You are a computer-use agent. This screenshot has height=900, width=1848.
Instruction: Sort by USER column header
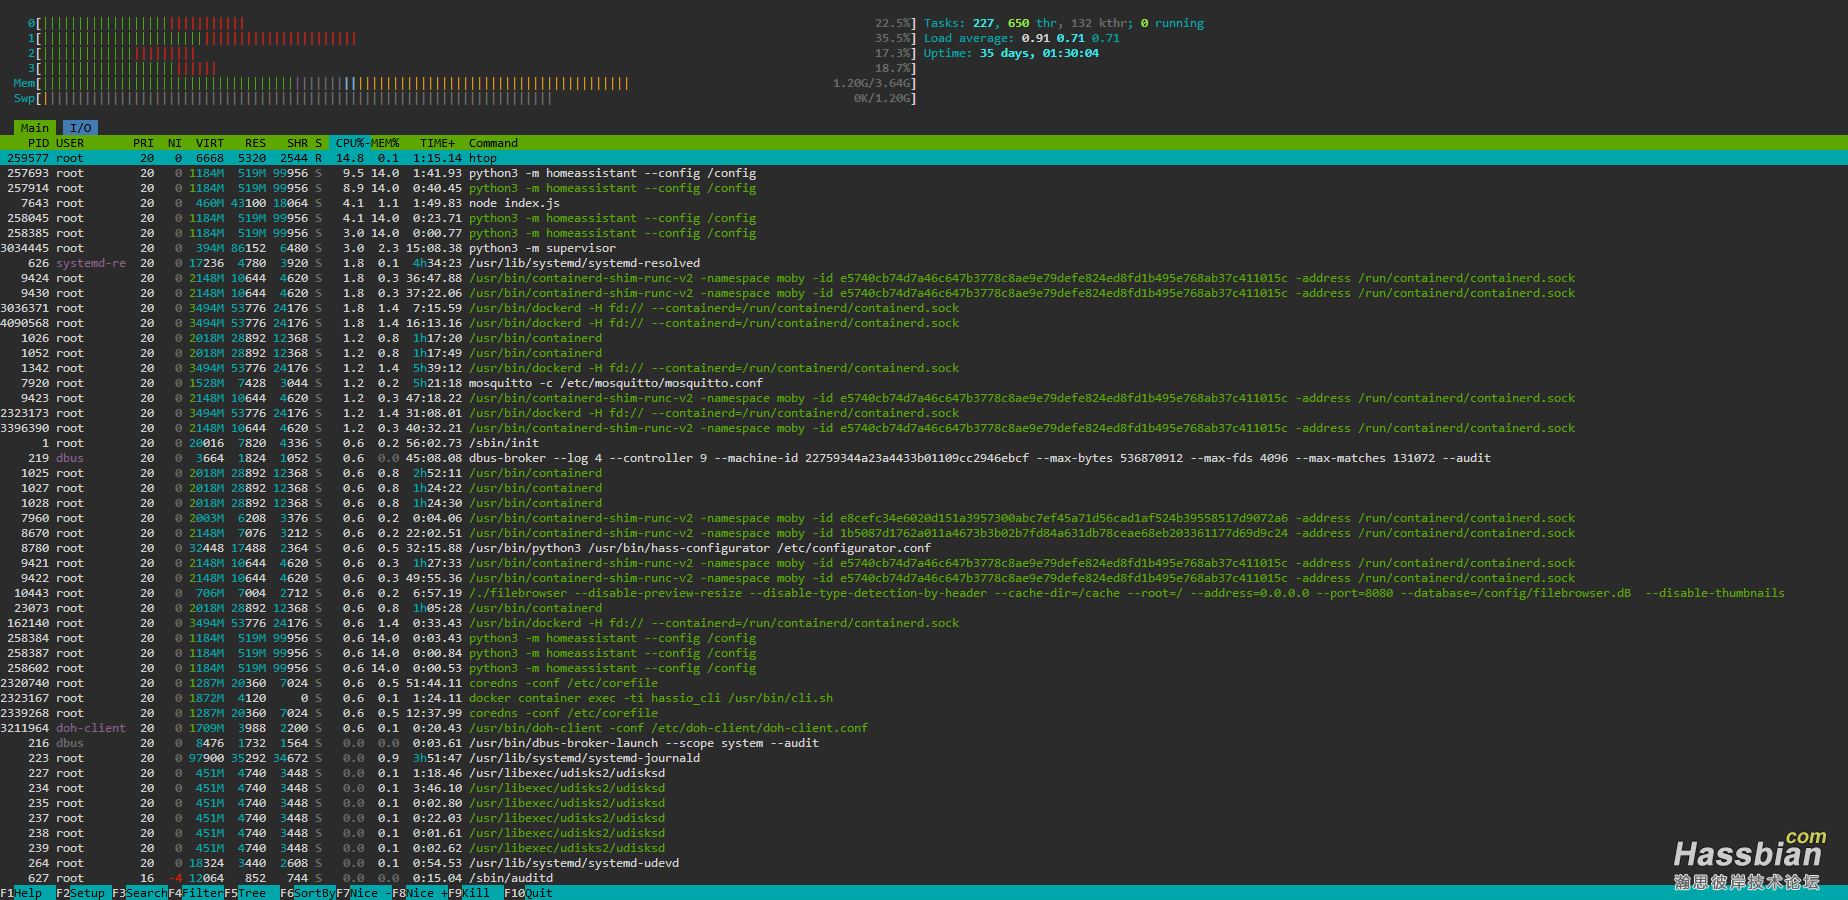[70, 143]
